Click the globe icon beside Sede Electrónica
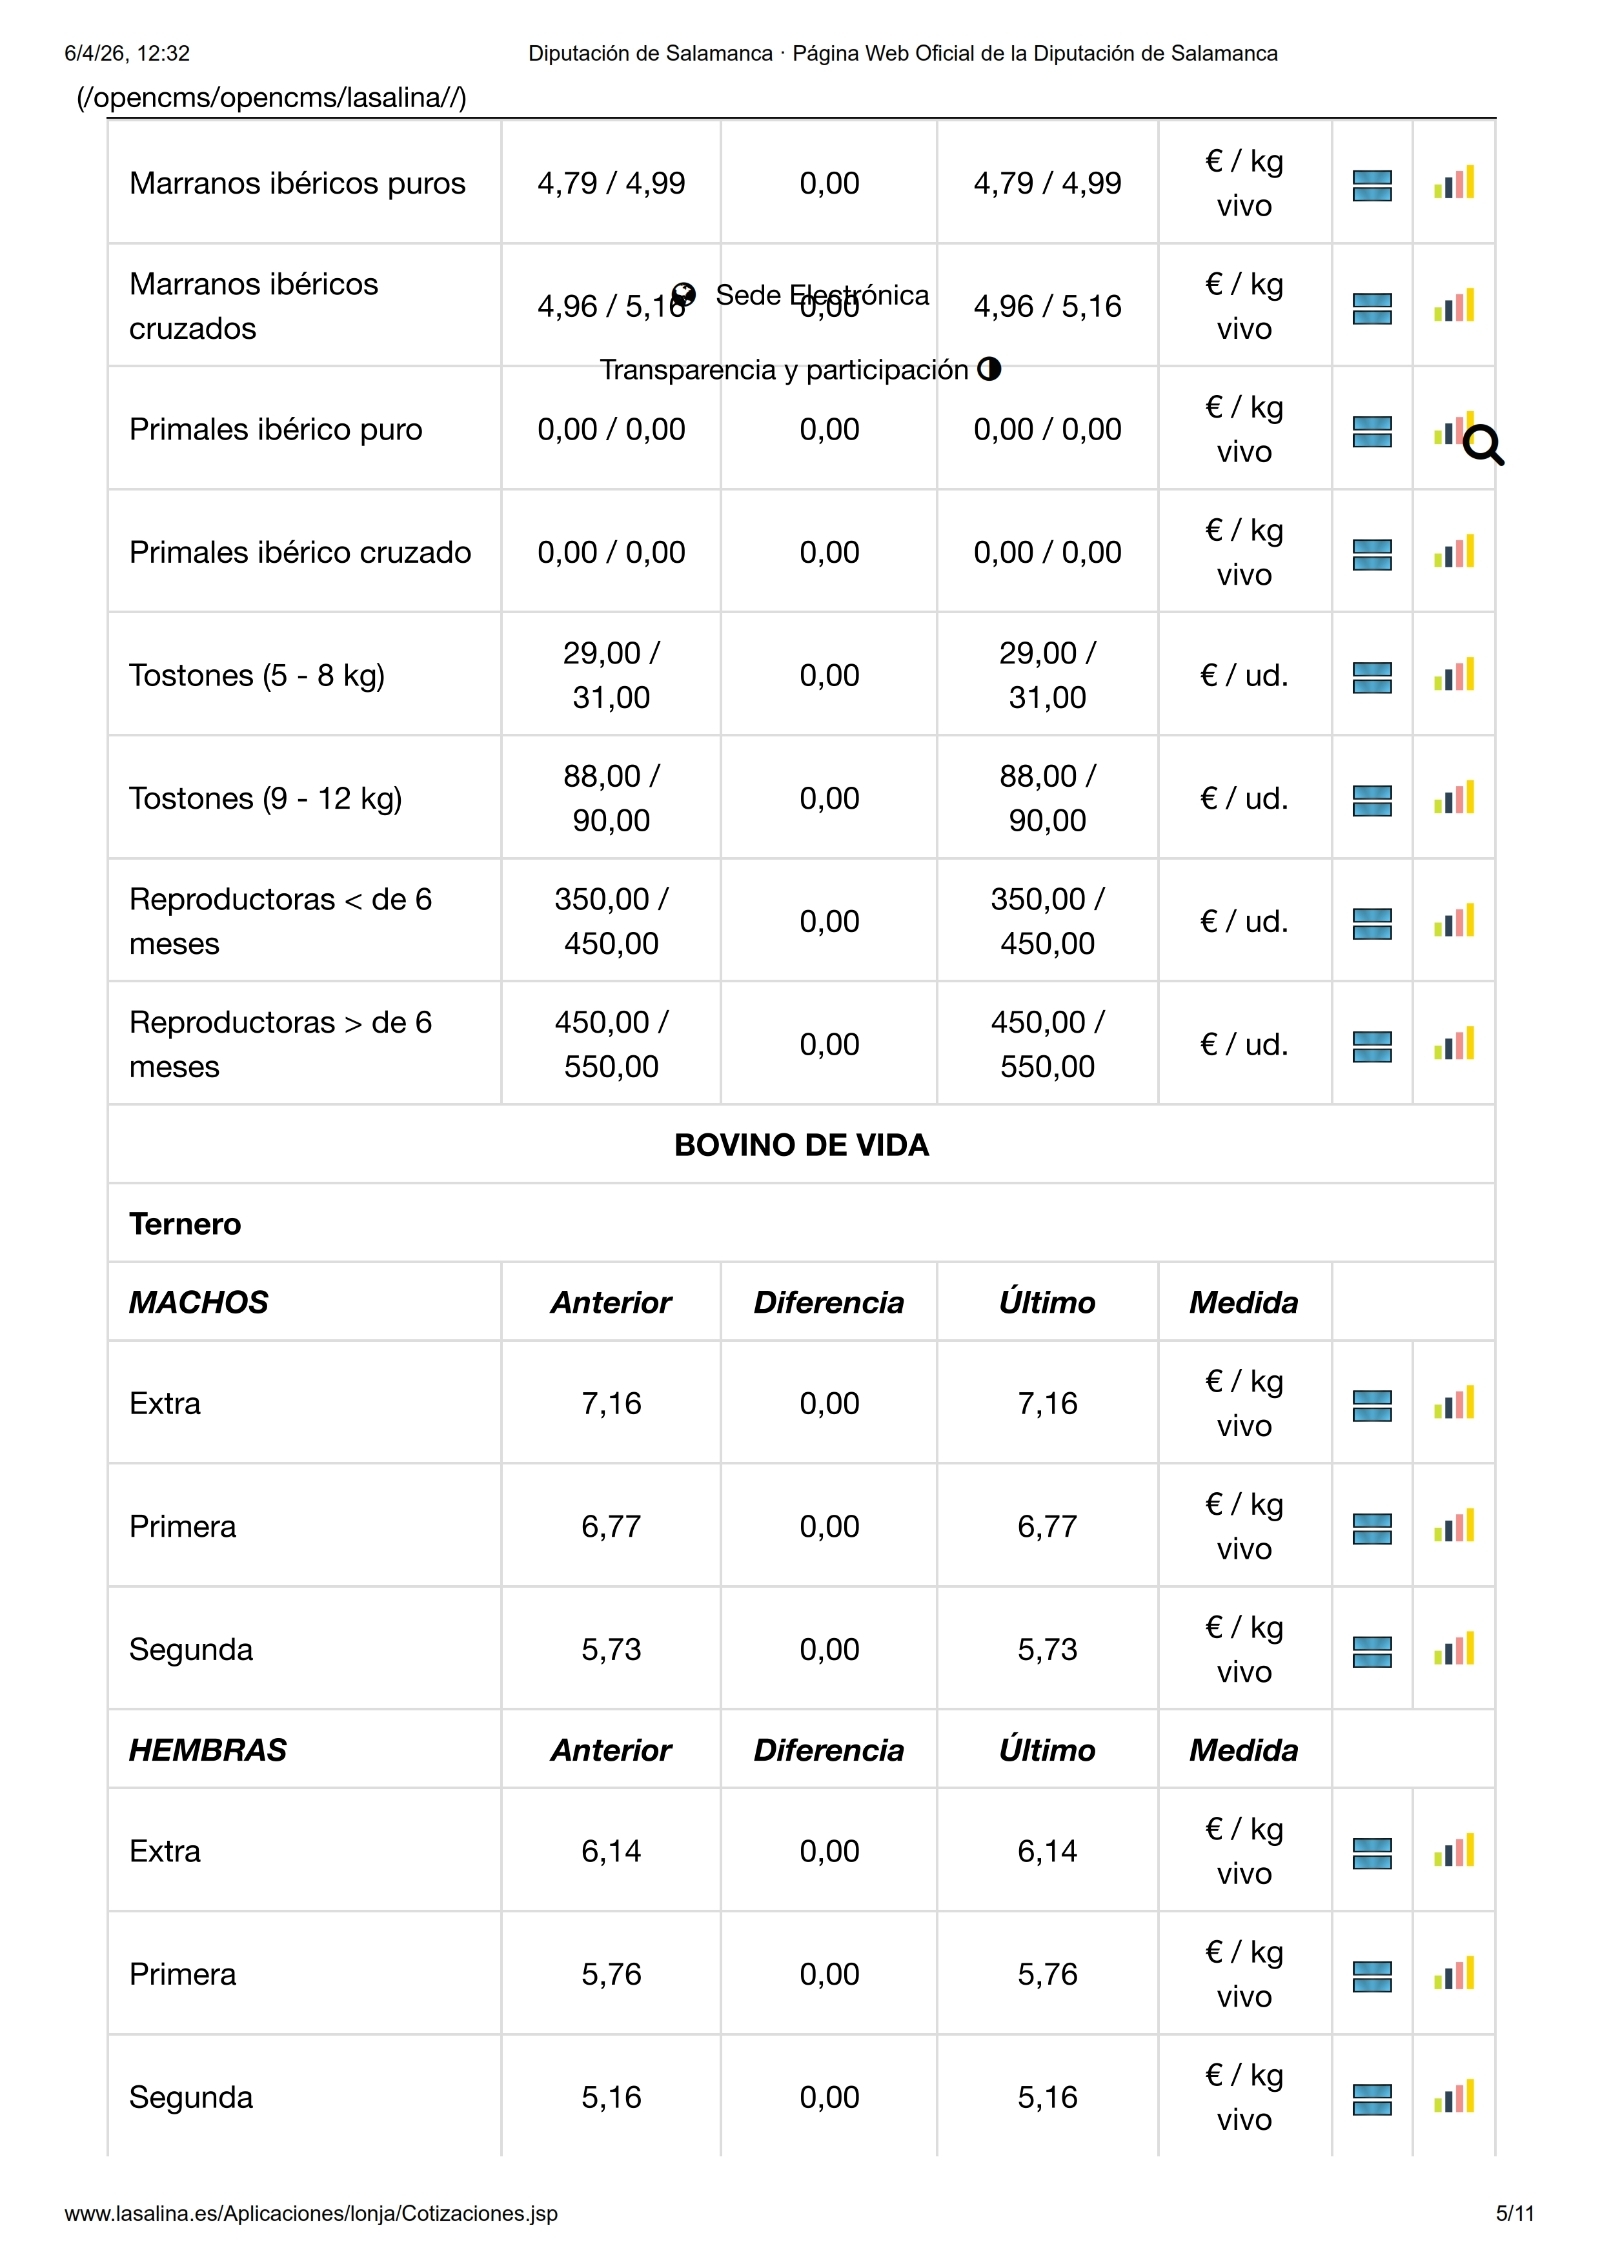 (x=684, y=294)
